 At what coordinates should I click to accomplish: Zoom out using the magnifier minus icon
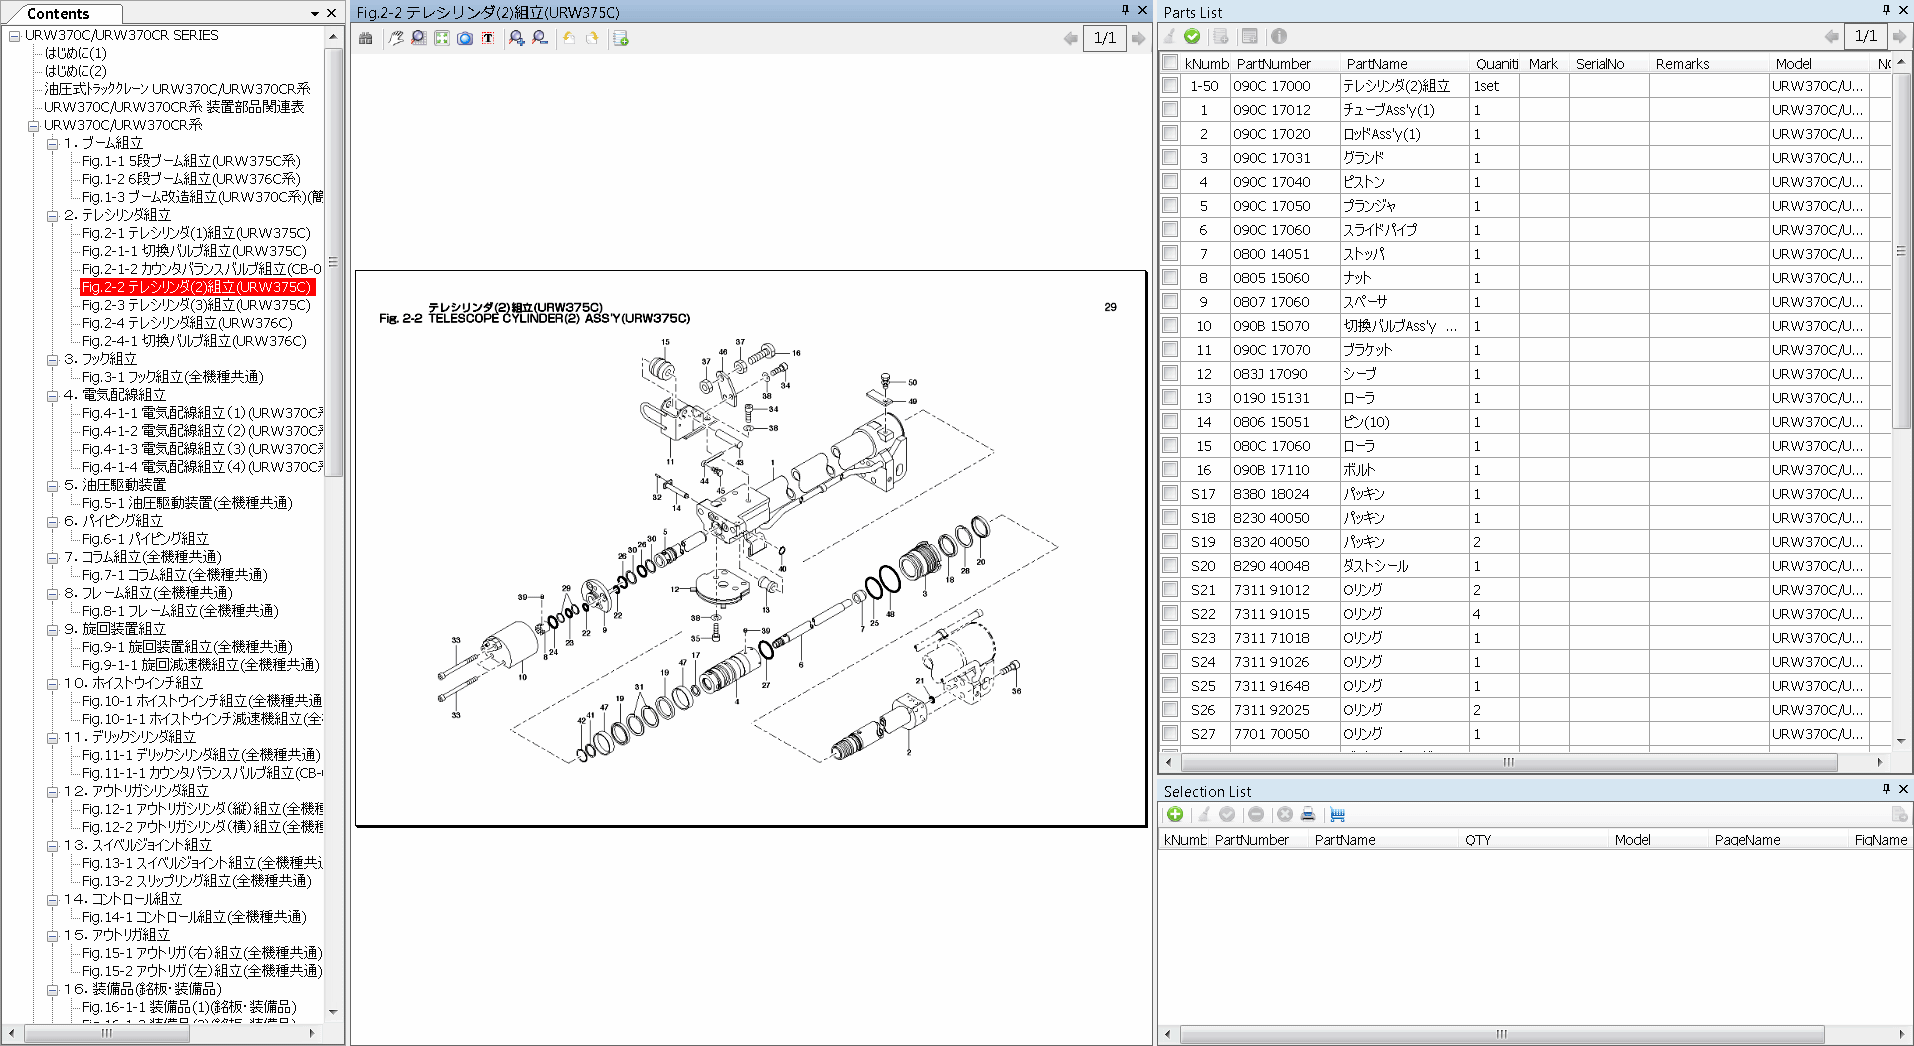tap(540, 38)
